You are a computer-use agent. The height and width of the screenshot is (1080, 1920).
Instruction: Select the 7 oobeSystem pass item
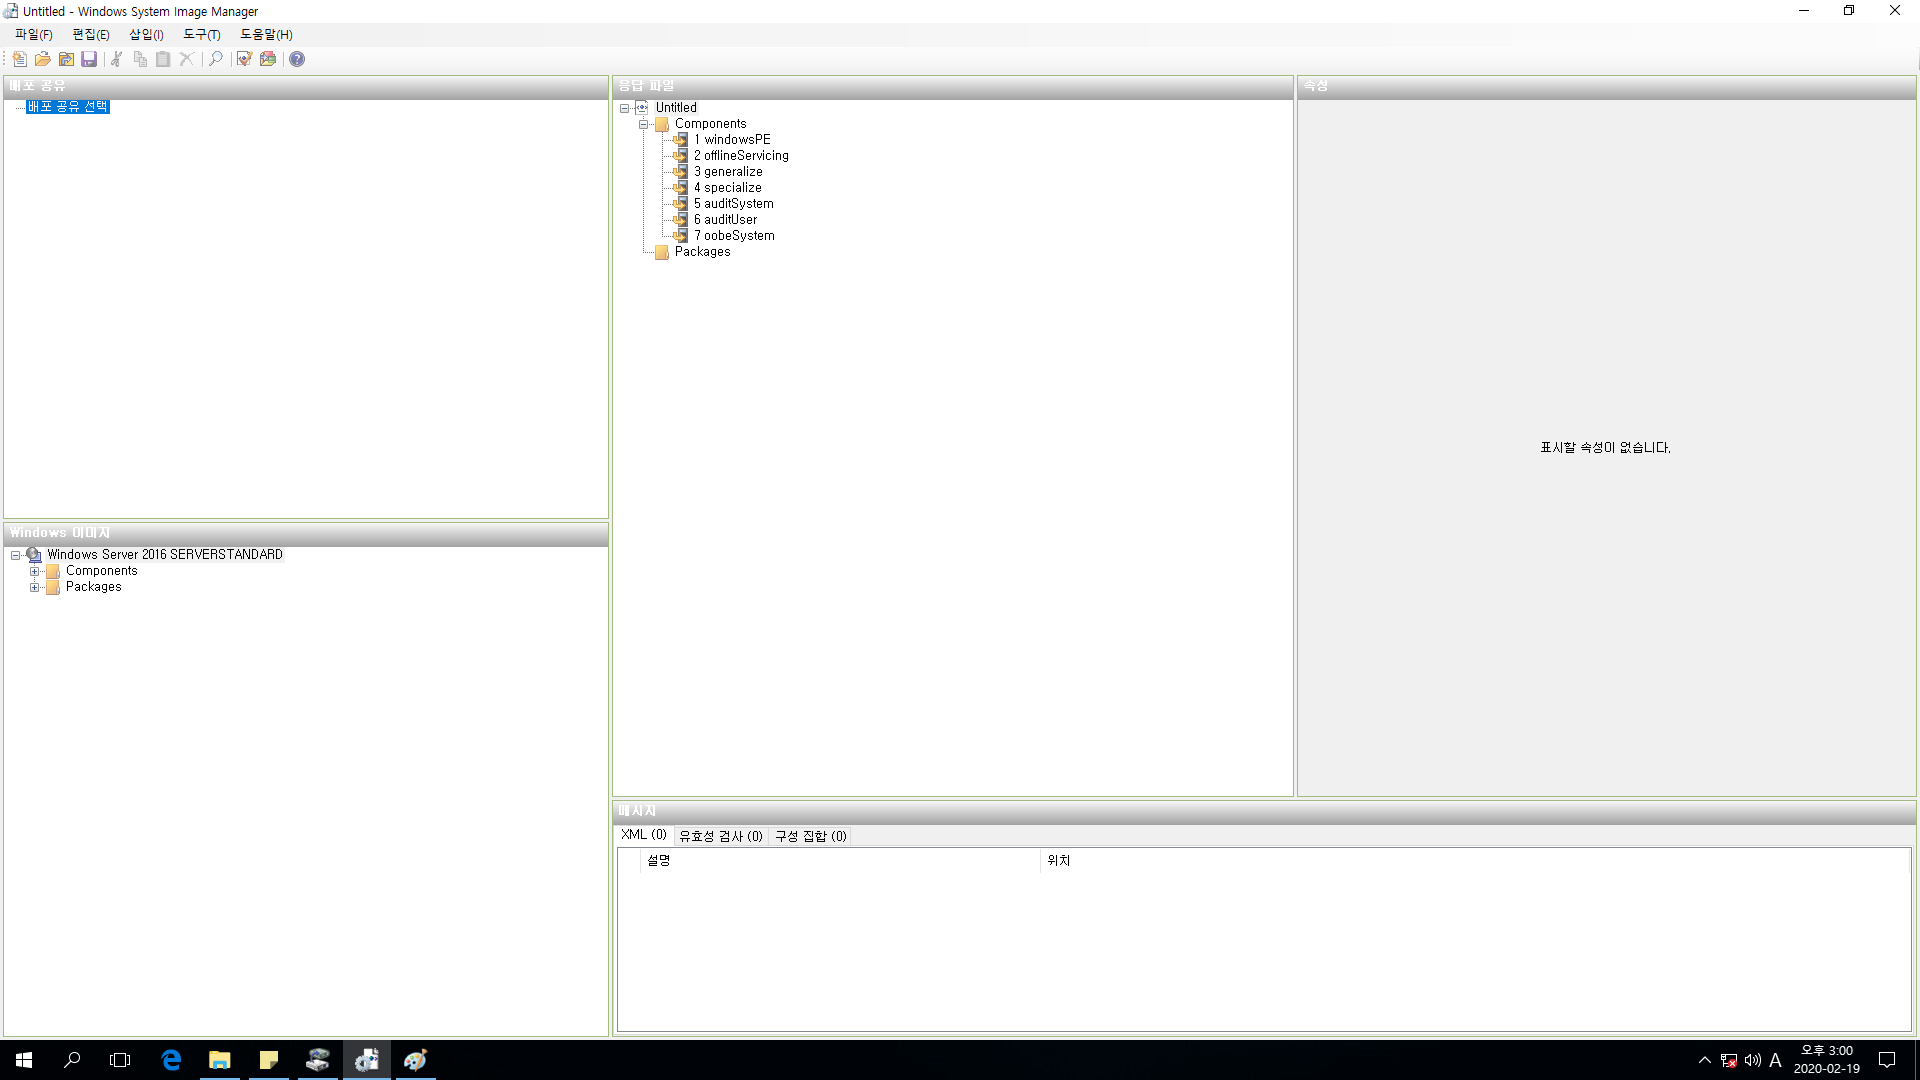pyautogui.click(x=738, y=236)
